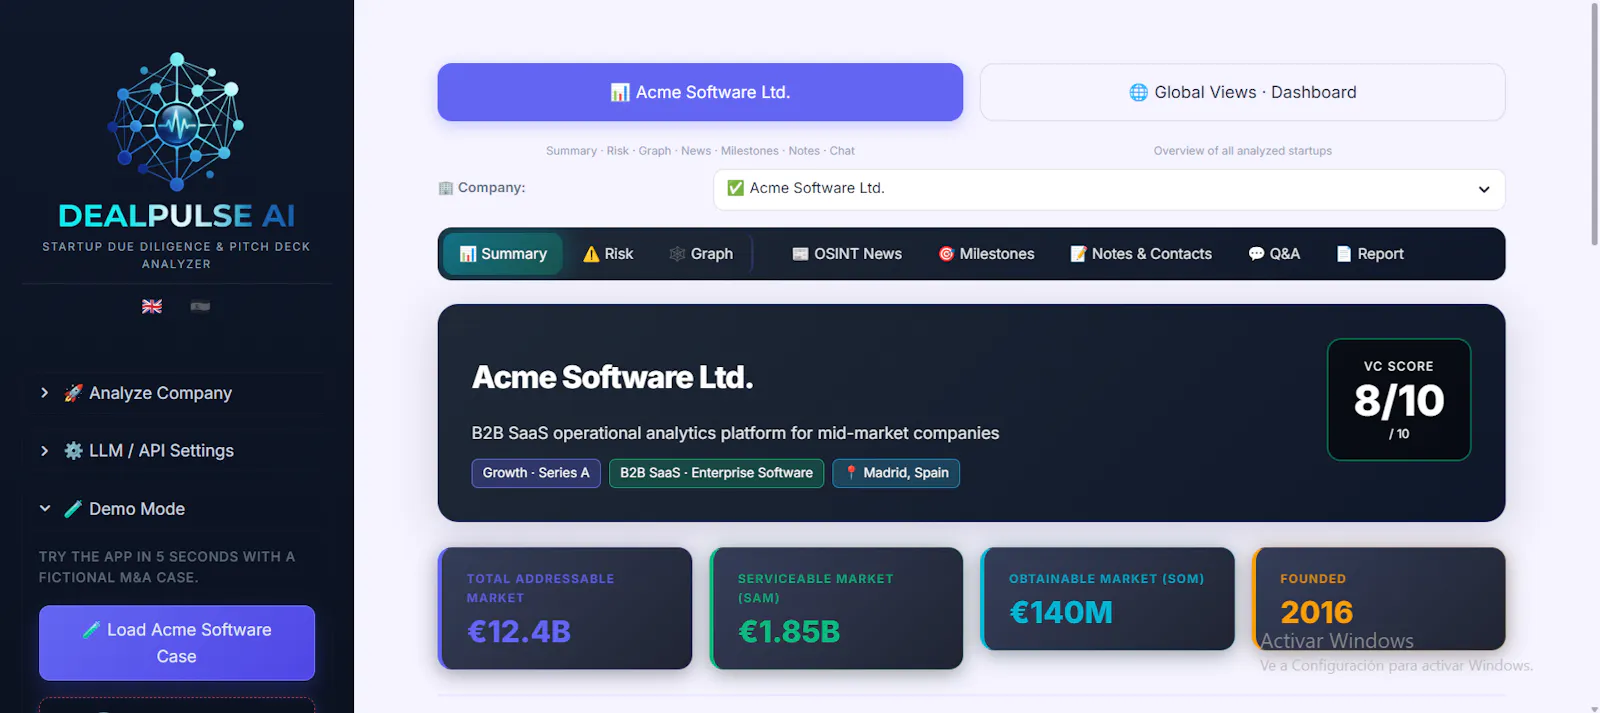Open the Notes & Contacts tab

click(1141, 254)
